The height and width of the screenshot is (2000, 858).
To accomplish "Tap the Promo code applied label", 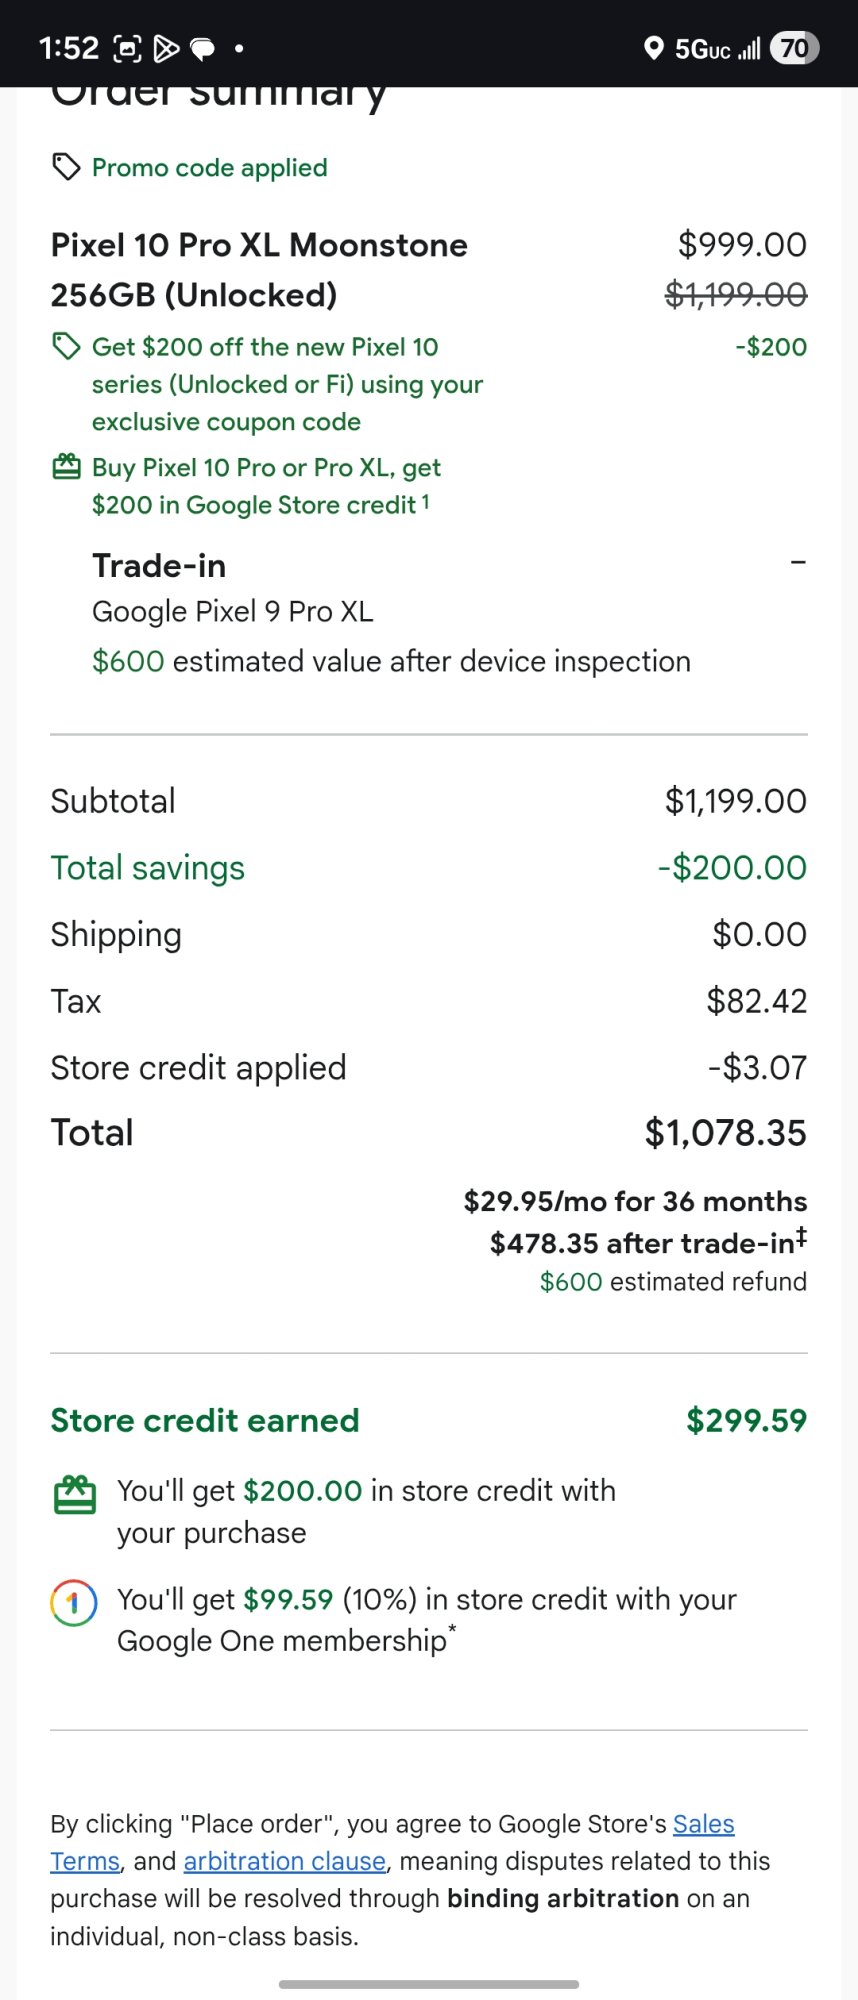I will 209,167.
